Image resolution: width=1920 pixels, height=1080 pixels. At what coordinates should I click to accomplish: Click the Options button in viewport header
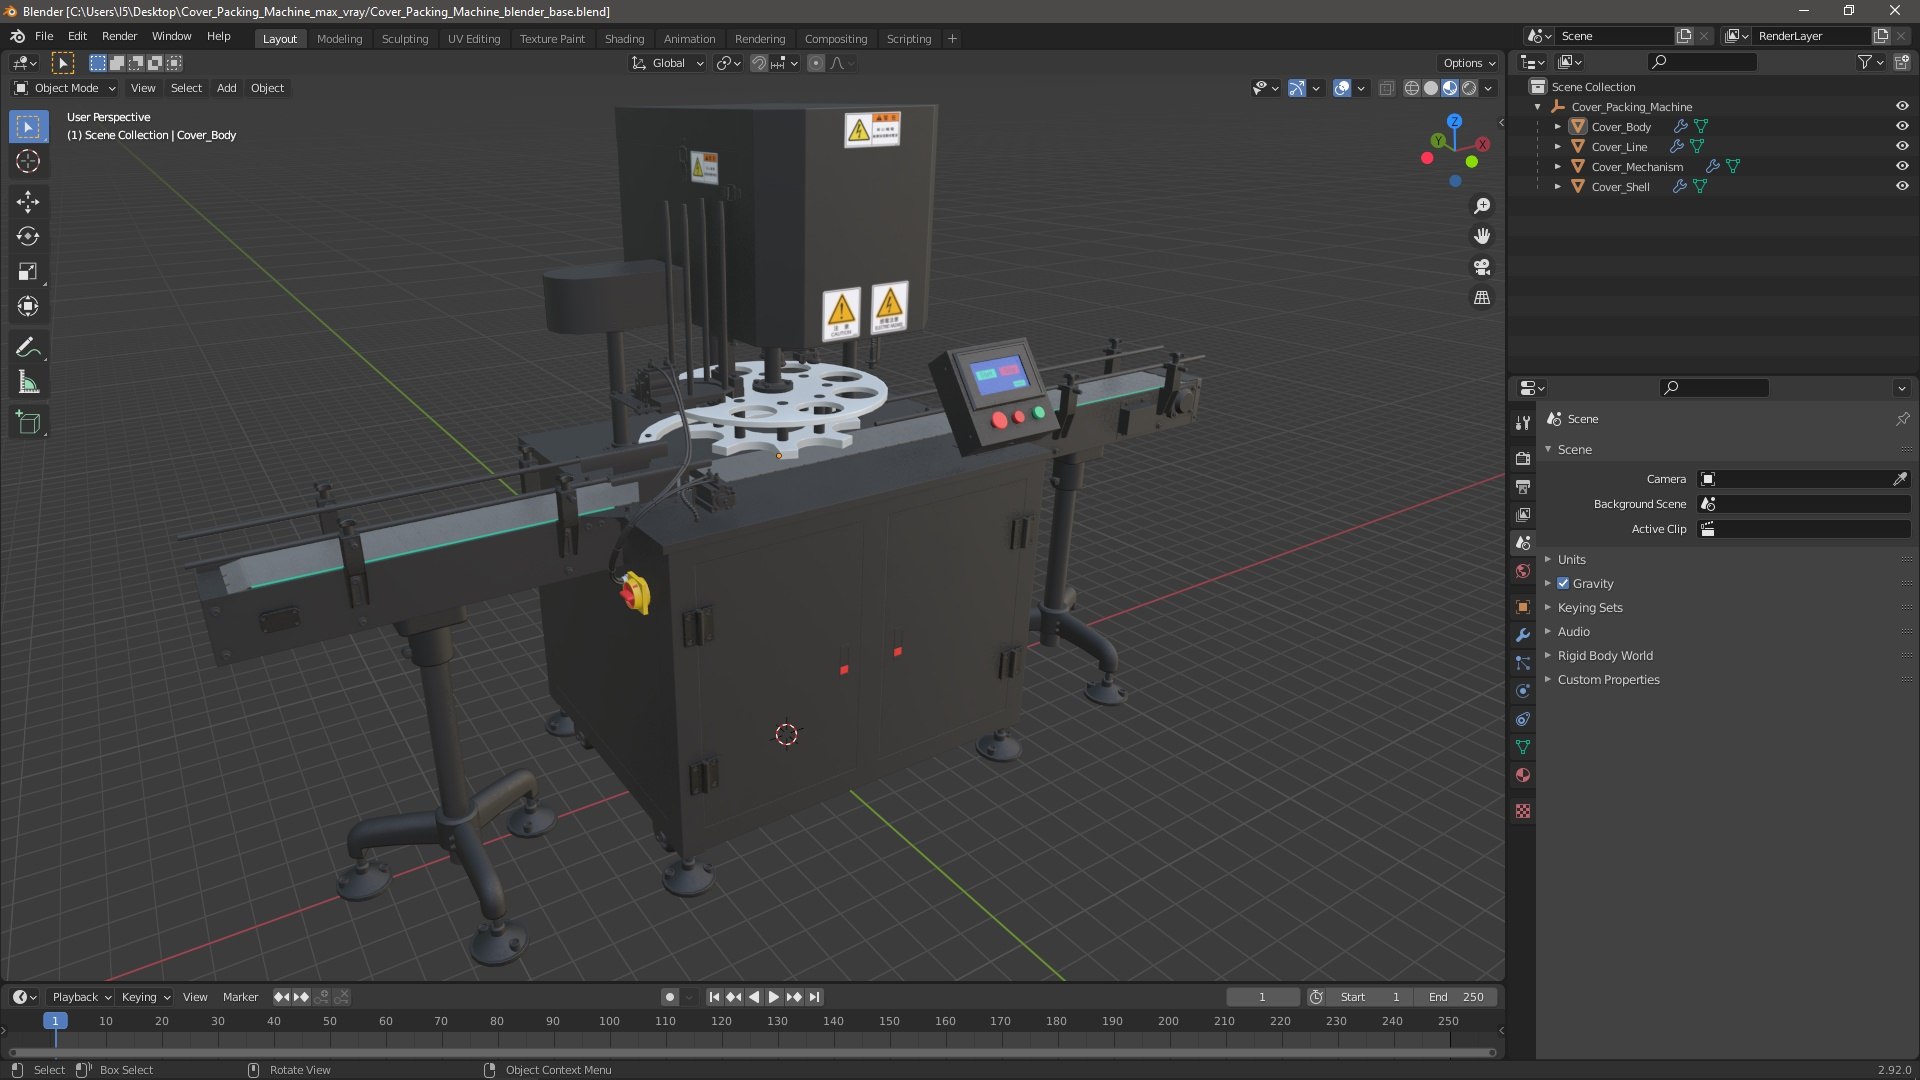[x=1468, y=63]
